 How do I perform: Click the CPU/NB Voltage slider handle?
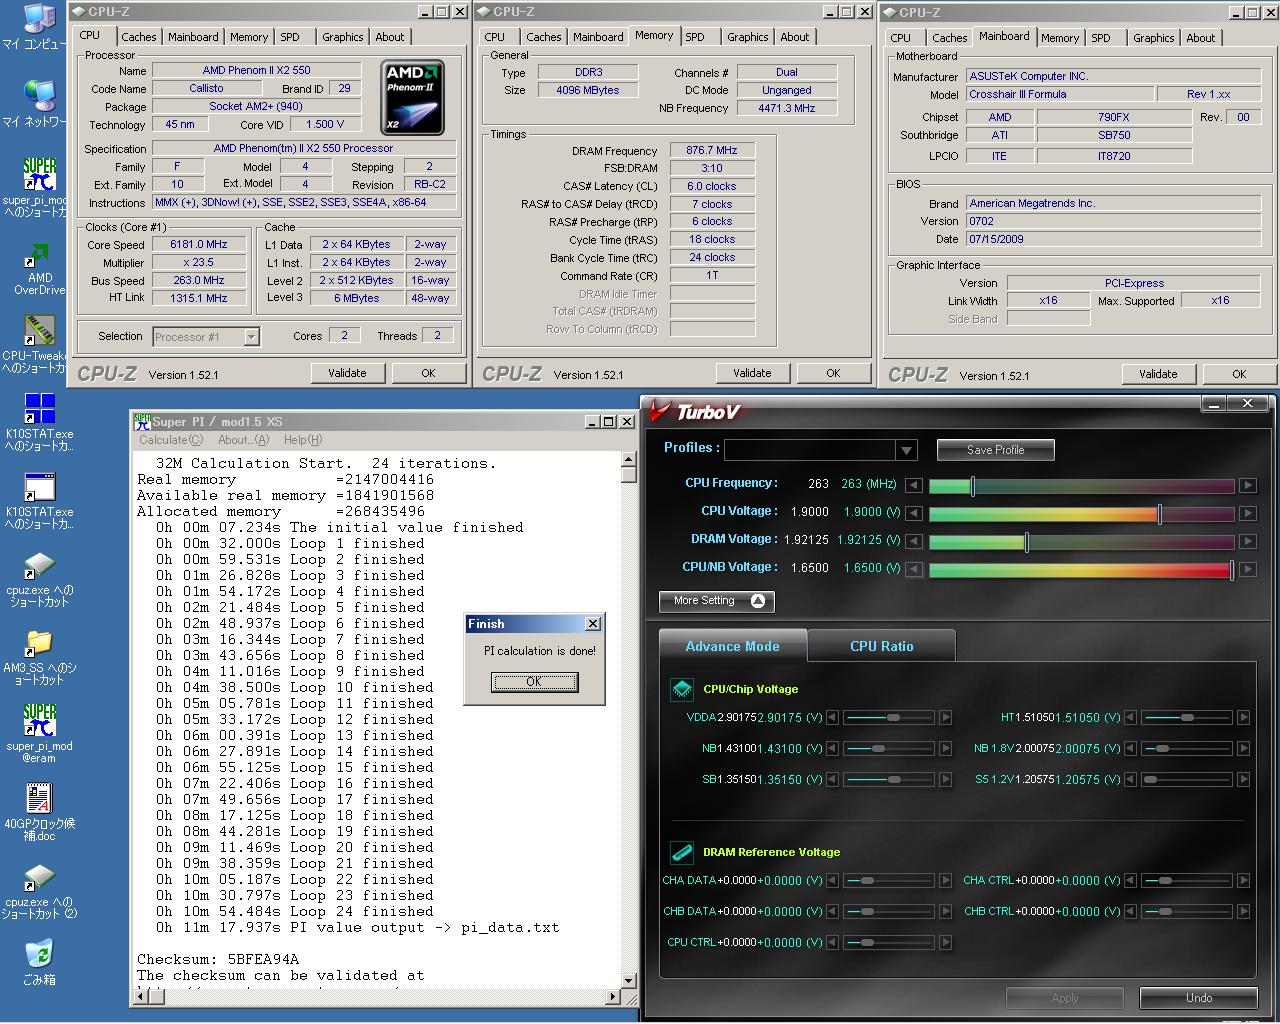pos(1231,570)
